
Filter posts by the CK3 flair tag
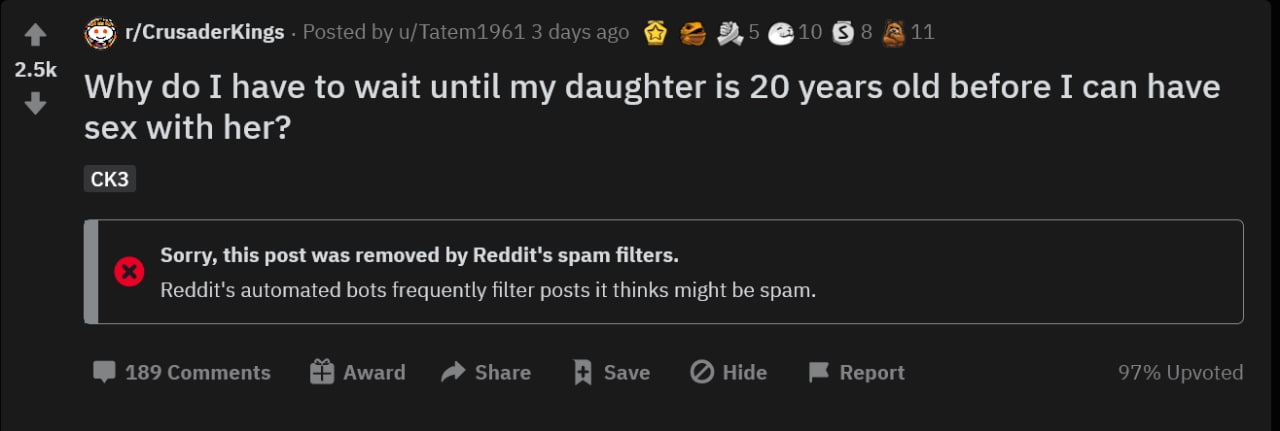(110, 179)
